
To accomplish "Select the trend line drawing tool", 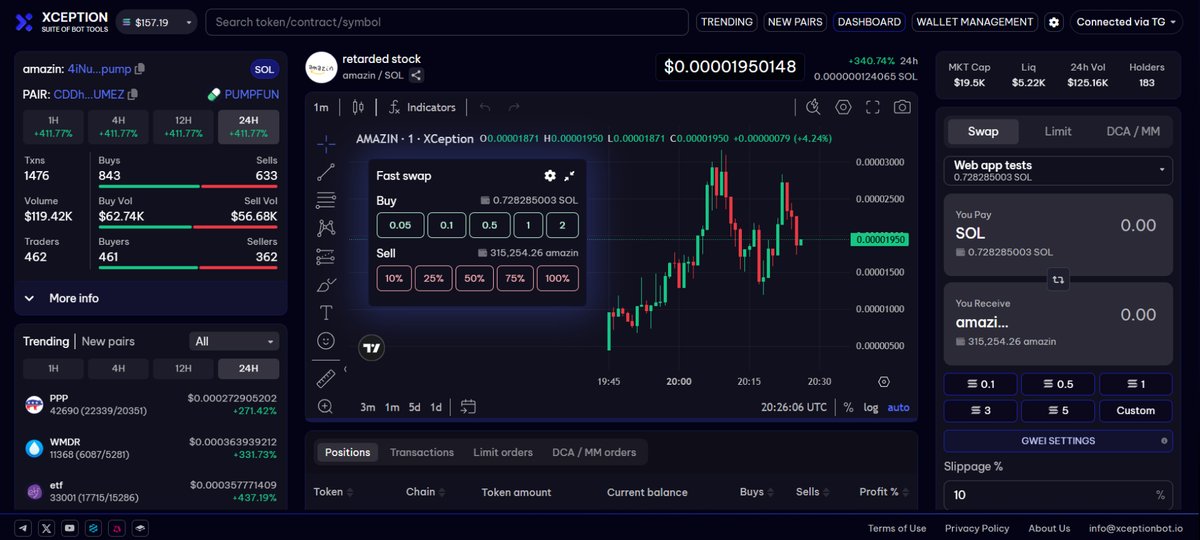I will (x=326, y=172).
